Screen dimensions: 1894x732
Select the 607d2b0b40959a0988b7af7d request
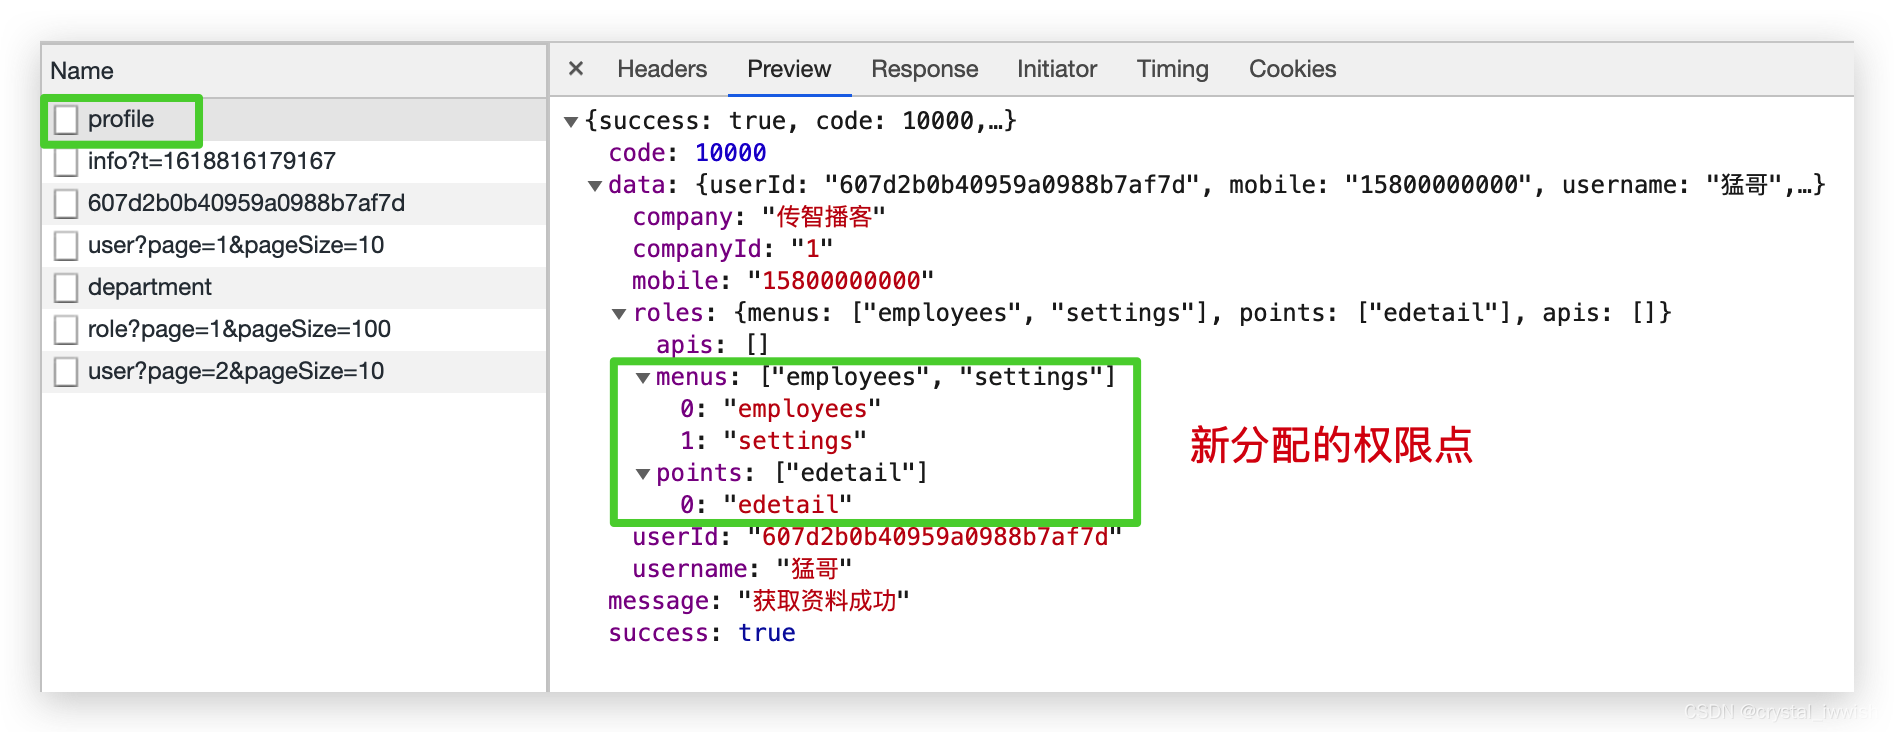294,203
